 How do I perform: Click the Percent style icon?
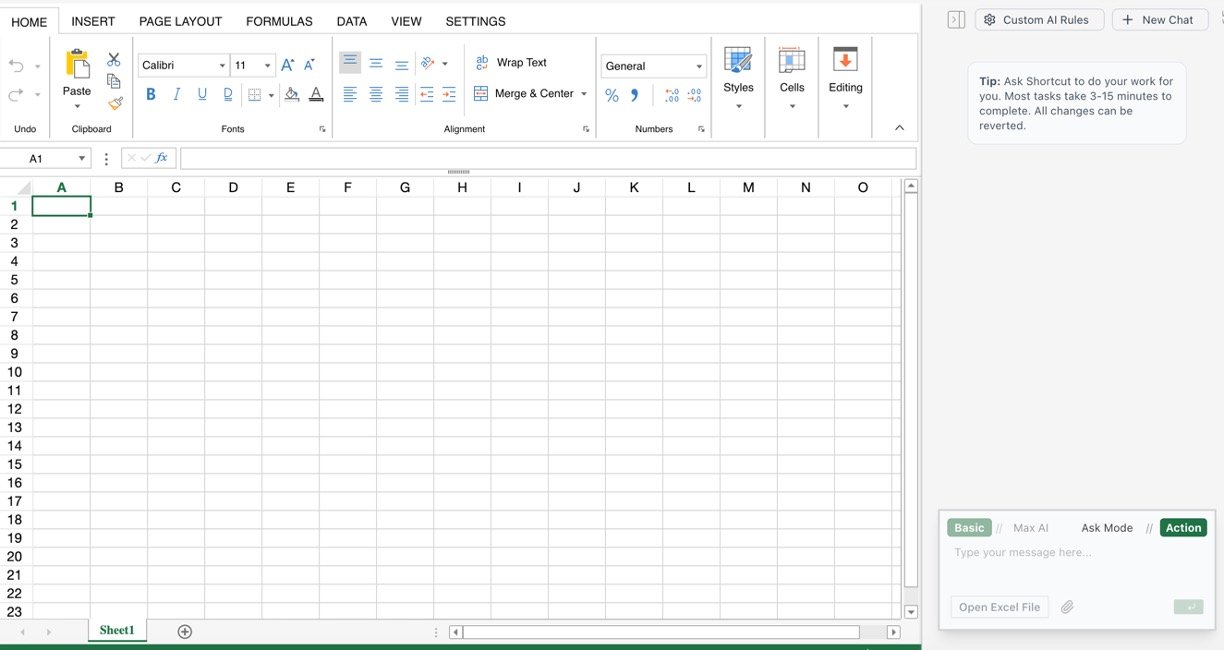point(612,95)
